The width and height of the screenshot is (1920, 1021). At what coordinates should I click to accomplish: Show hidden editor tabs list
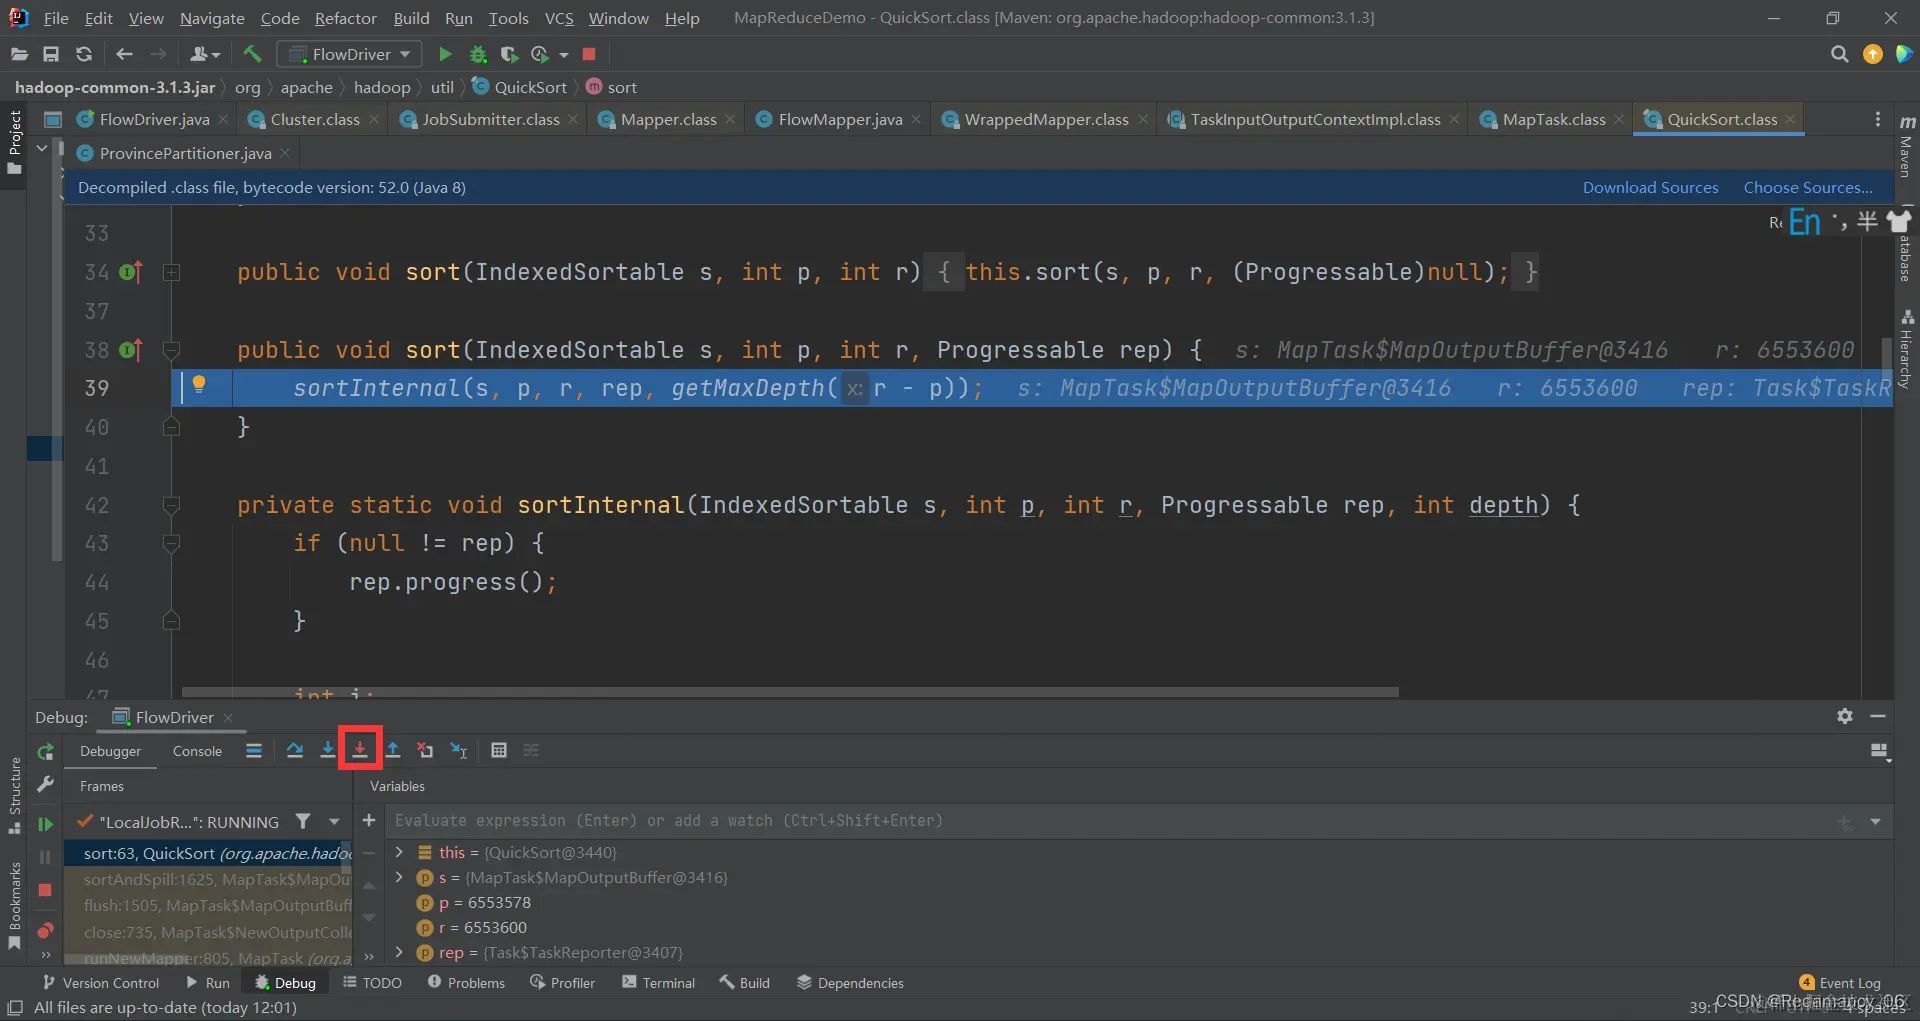click(x=1877, y=119)
